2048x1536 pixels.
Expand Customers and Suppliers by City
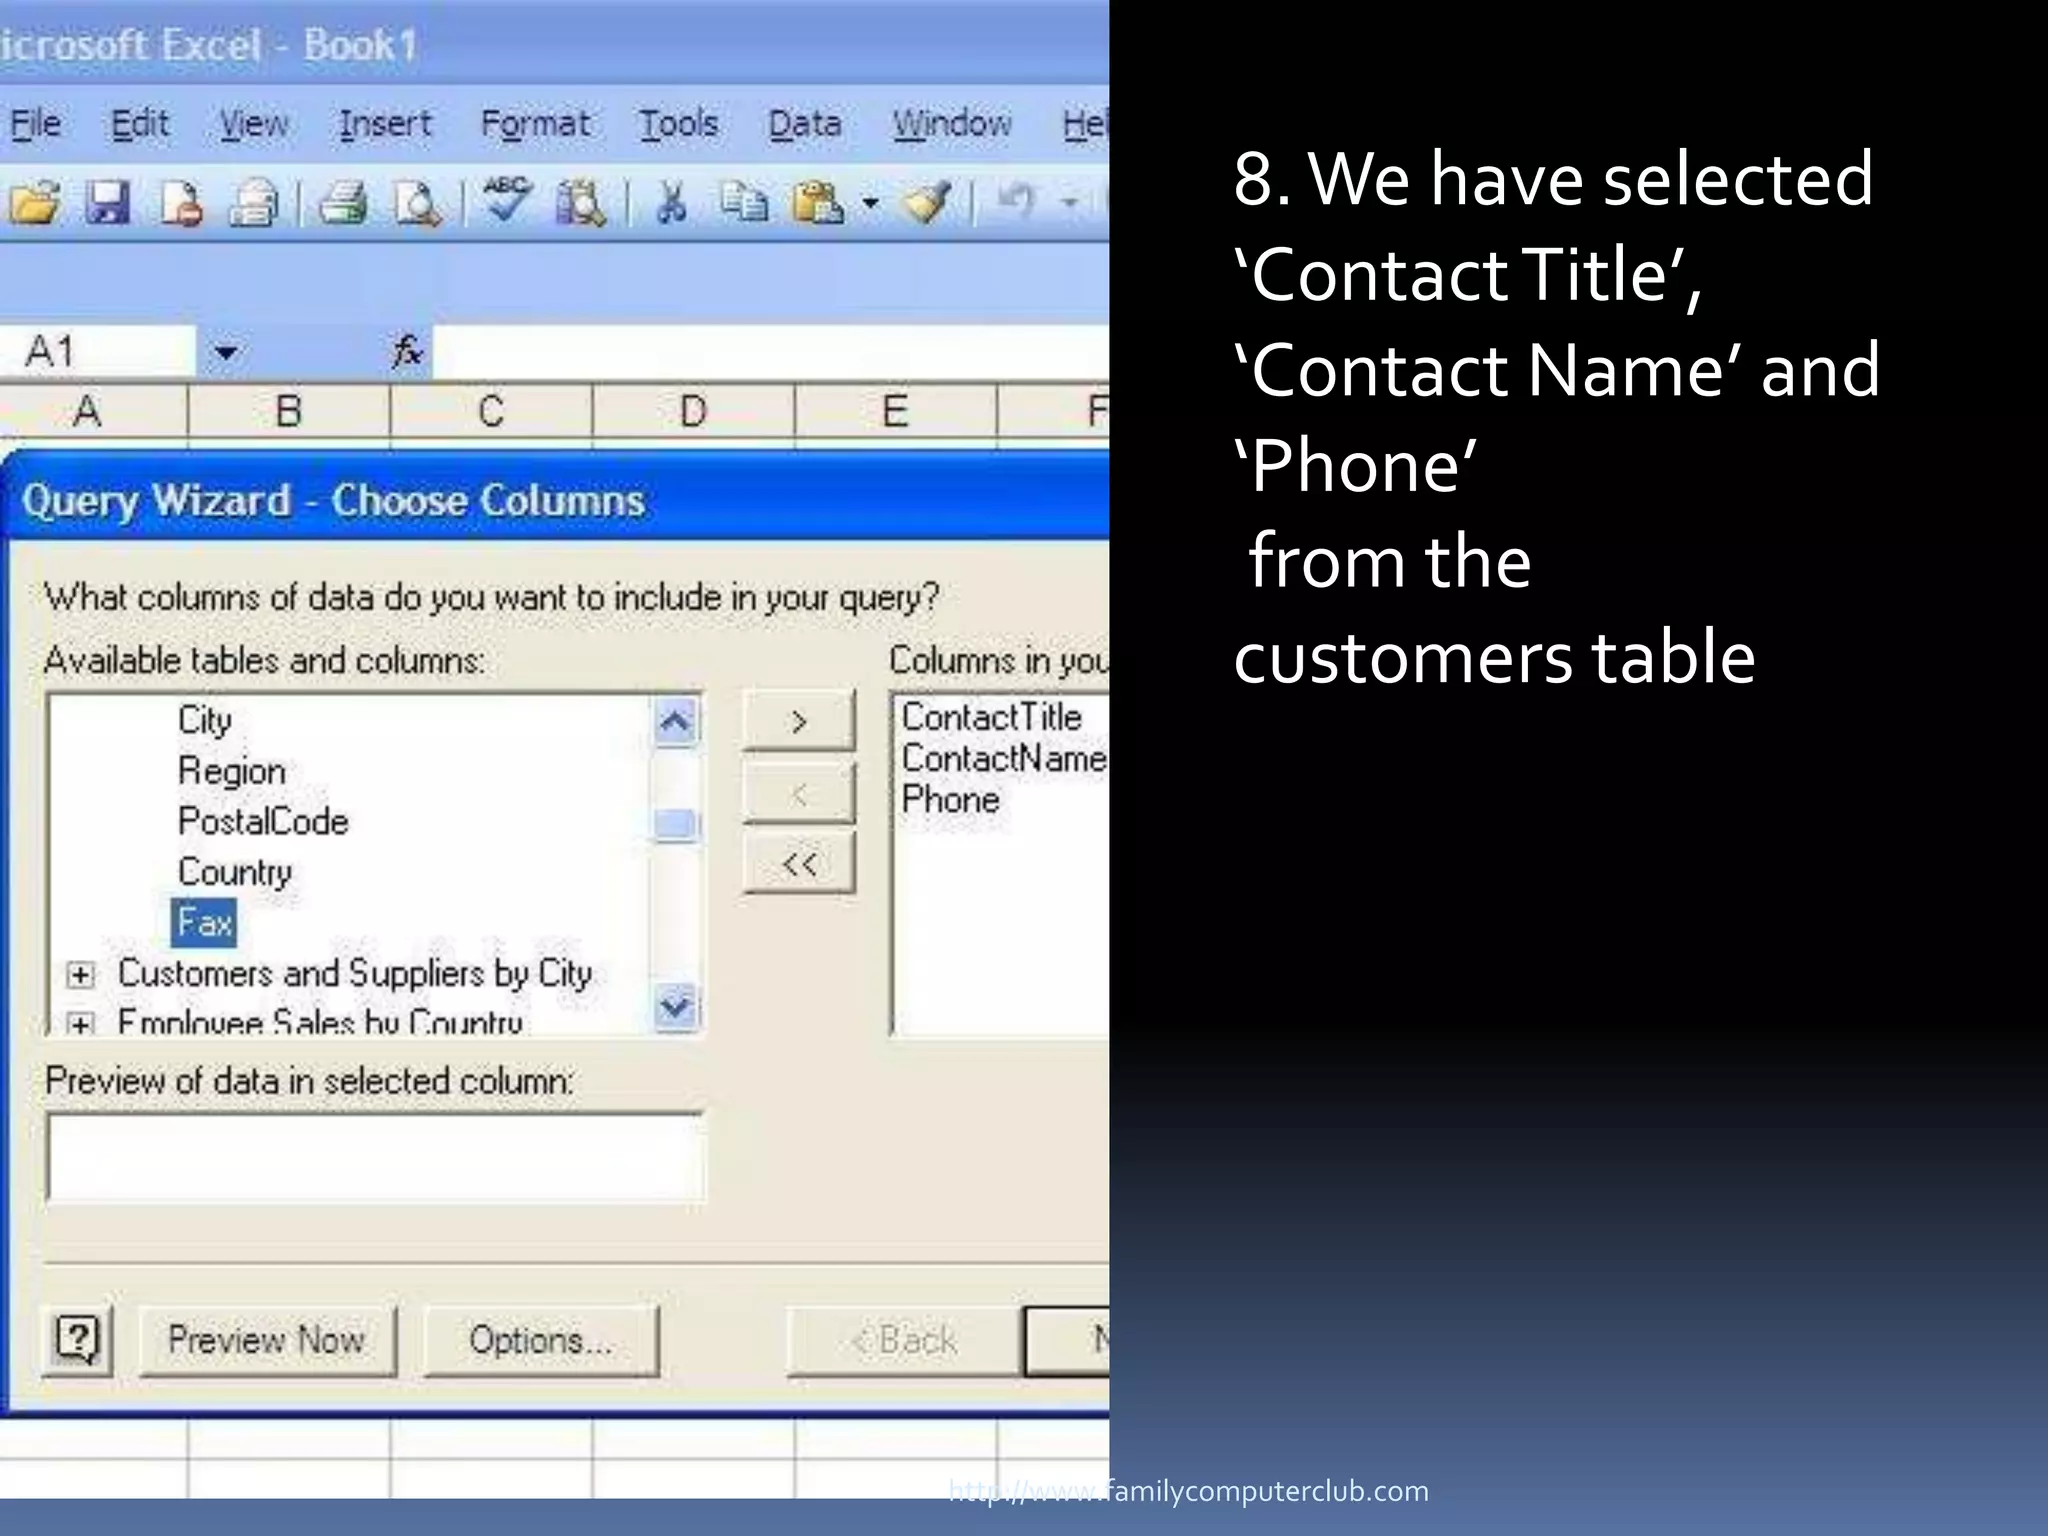tap(80, 974)
